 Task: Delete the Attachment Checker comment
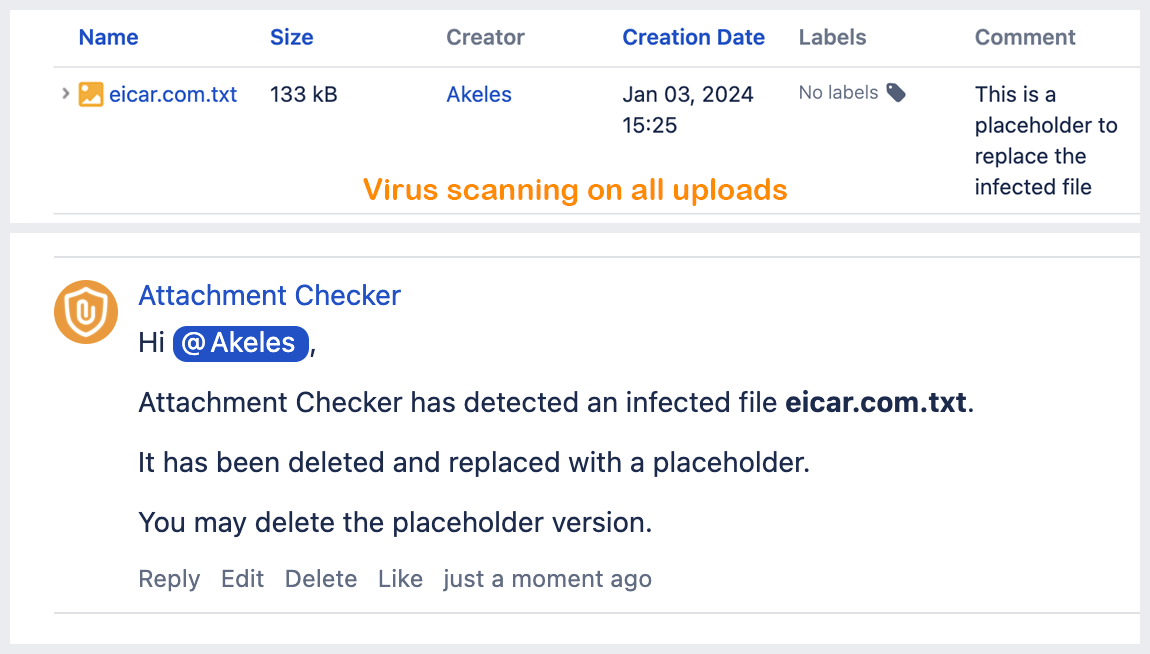click(321, 579)
